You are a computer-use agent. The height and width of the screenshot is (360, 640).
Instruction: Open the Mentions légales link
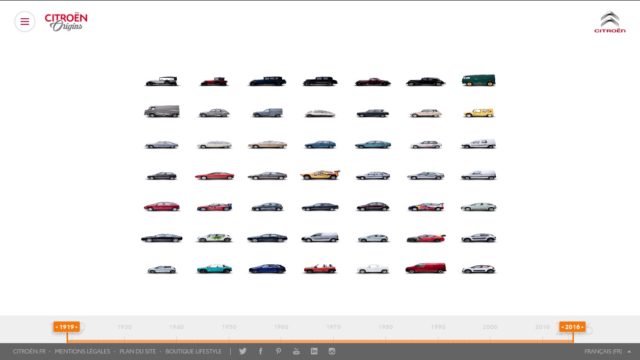point(82,351)
